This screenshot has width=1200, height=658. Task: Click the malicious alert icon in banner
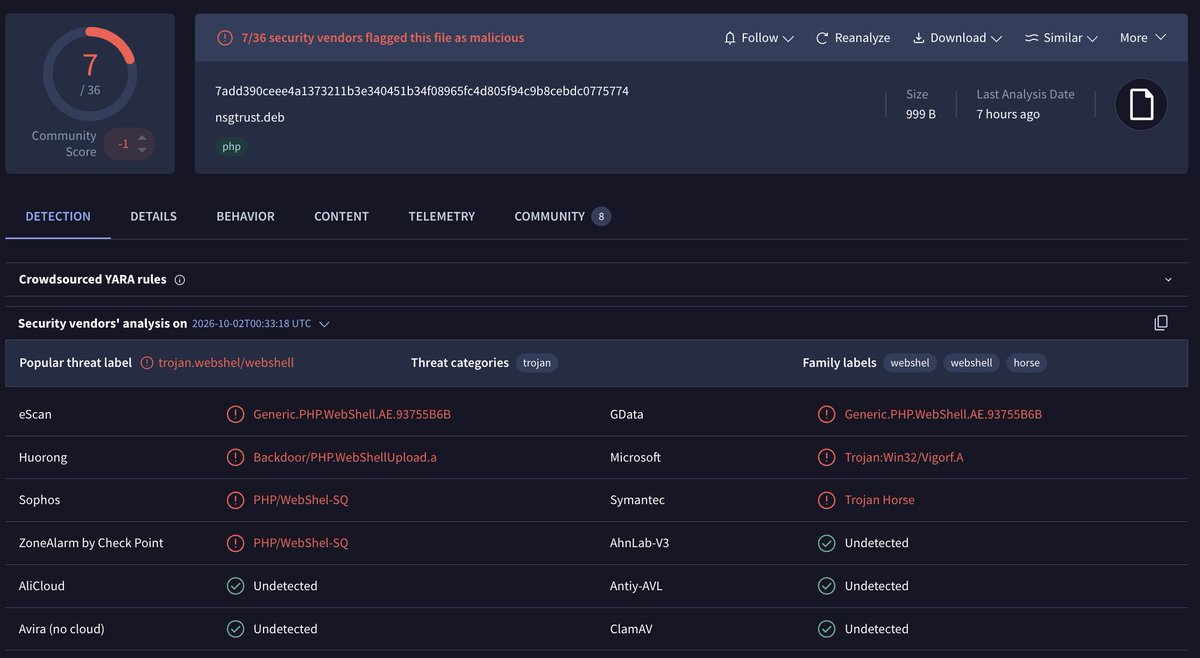[225, 38]
